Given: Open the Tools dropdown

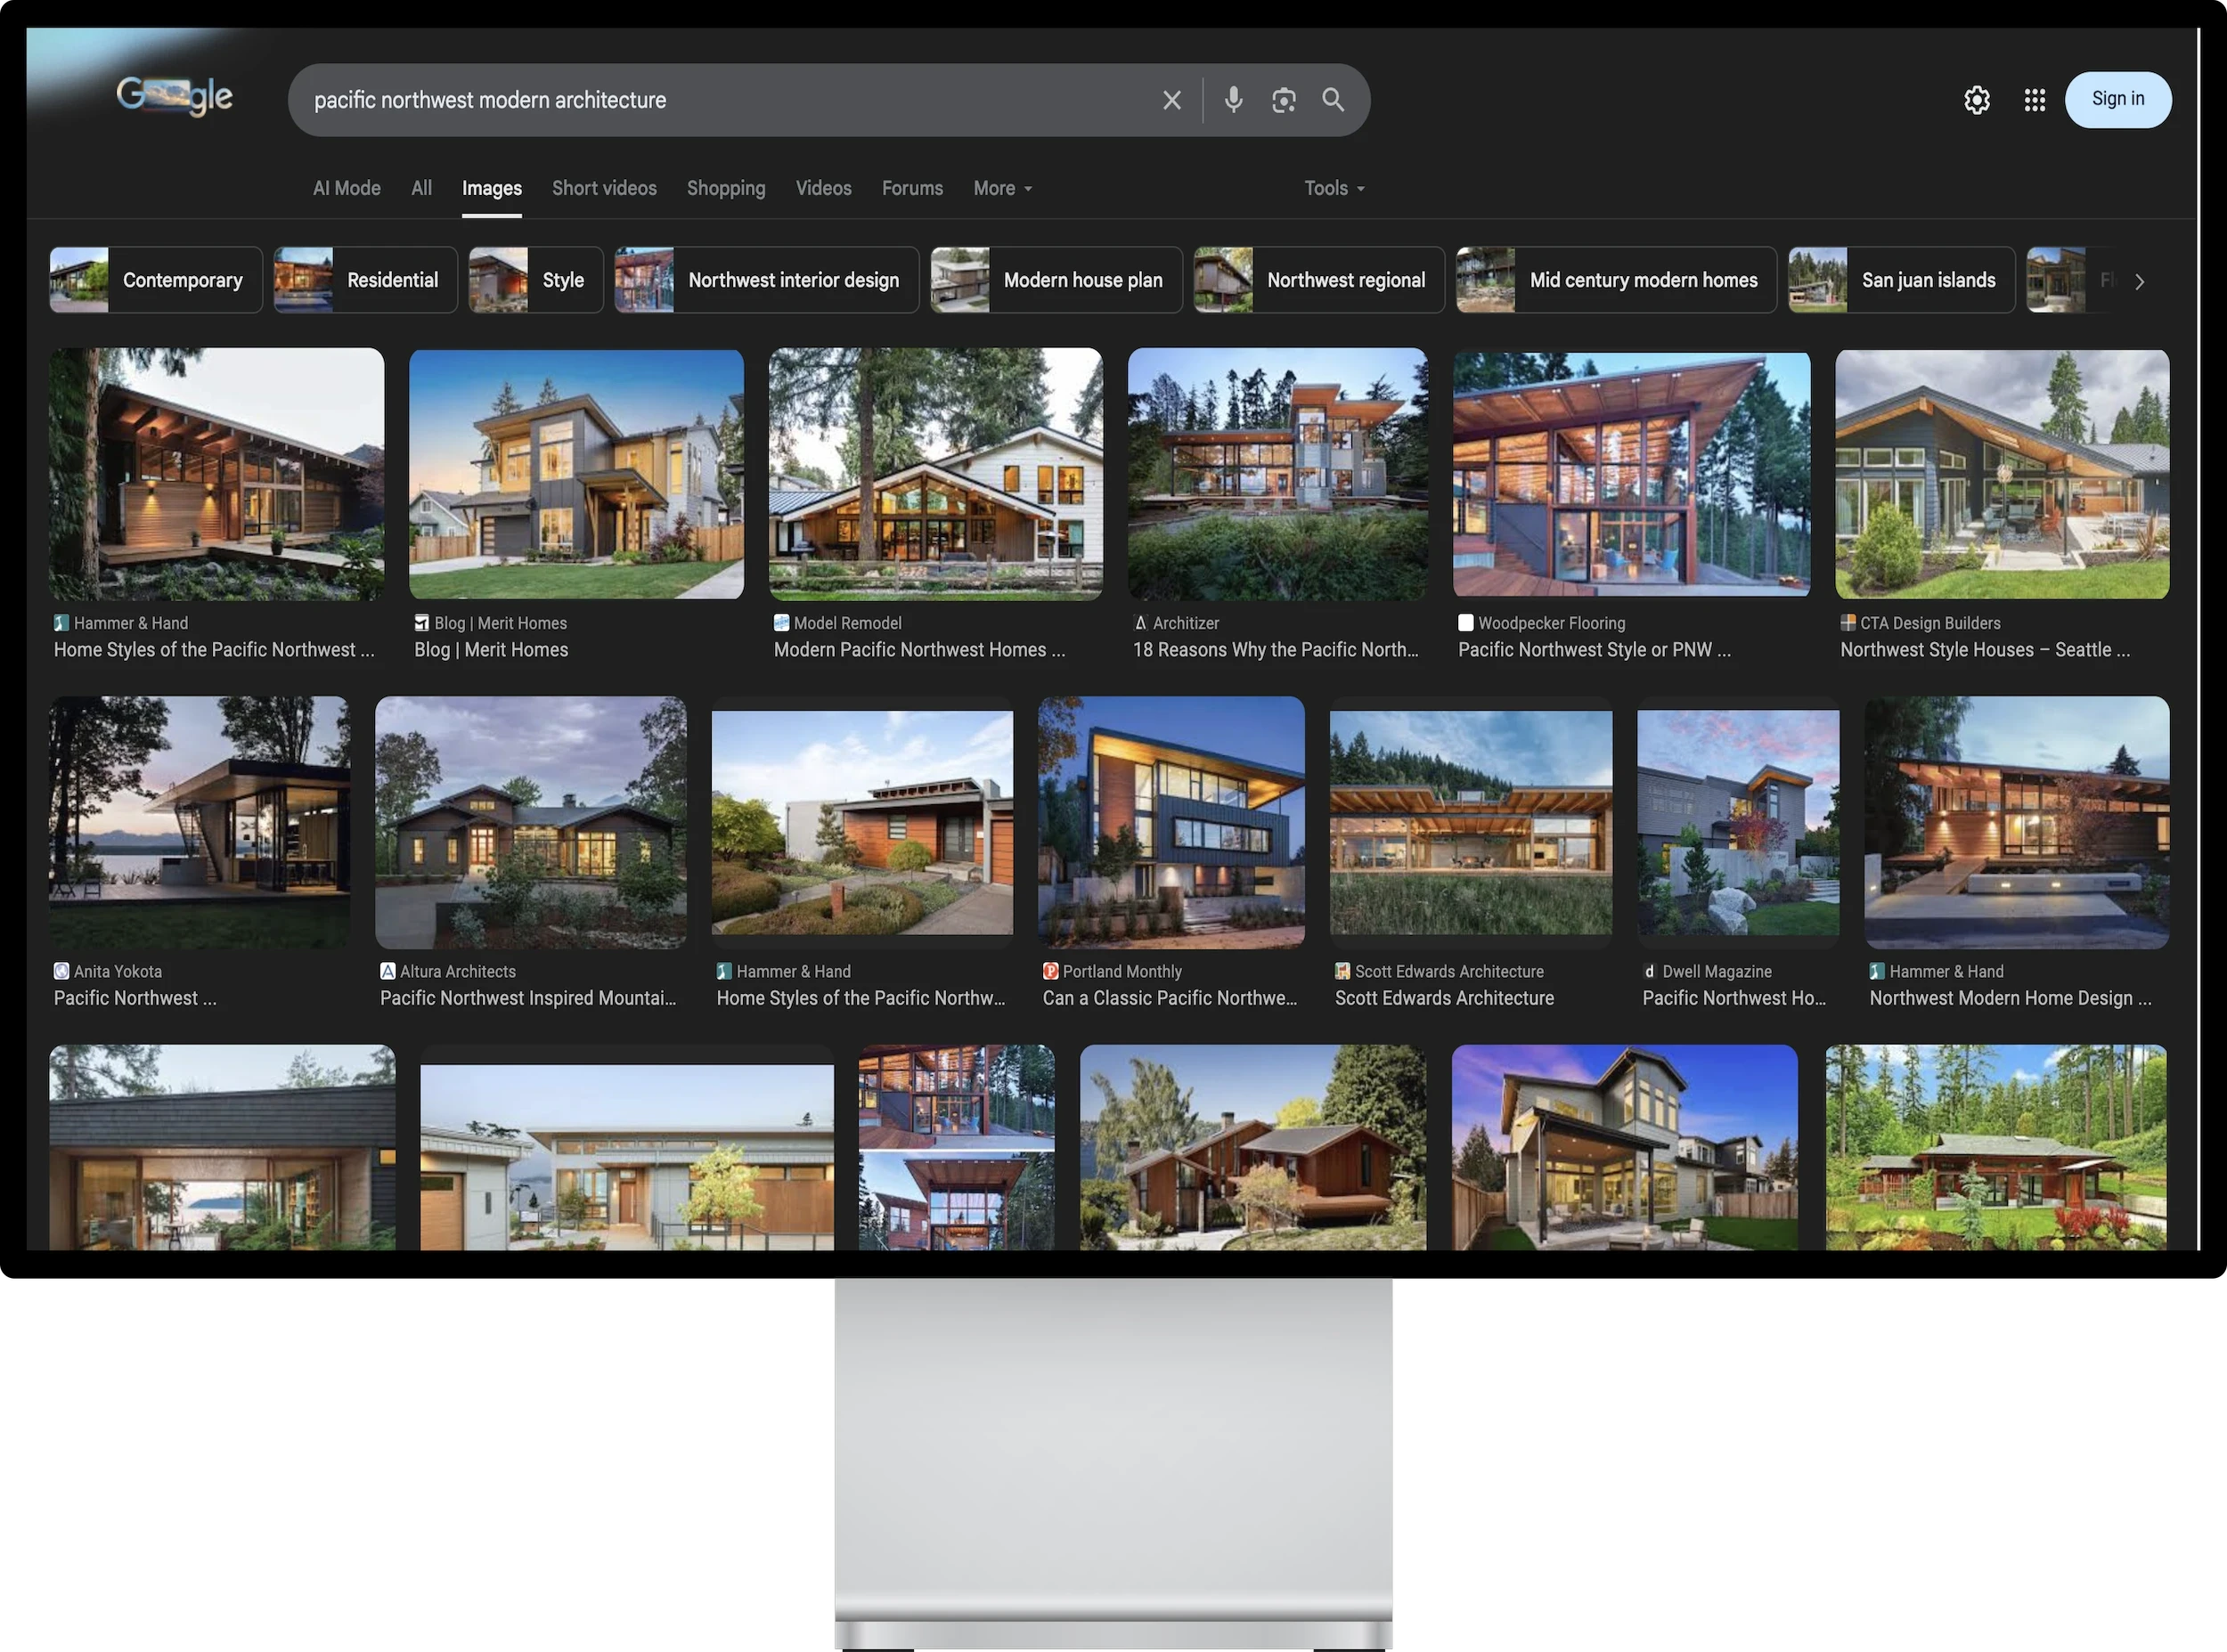Looking at the screenshot, I should click(1333, 187).
